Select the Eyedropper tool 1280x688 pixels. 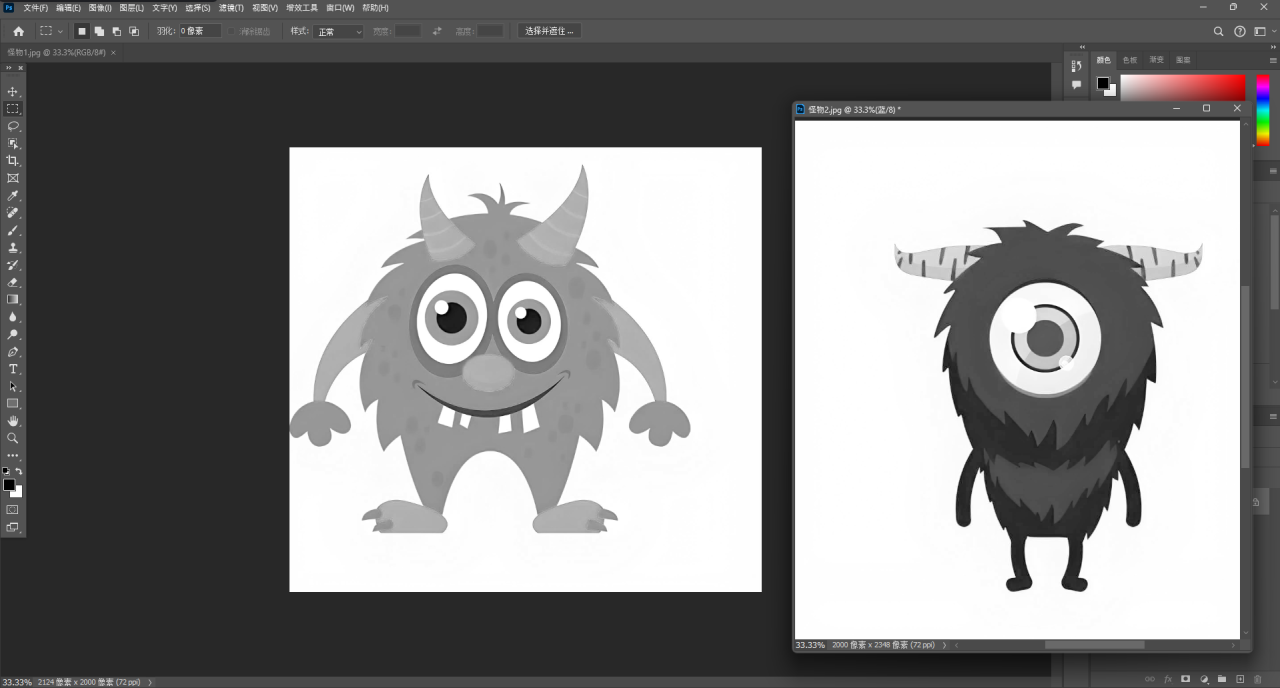13,196
